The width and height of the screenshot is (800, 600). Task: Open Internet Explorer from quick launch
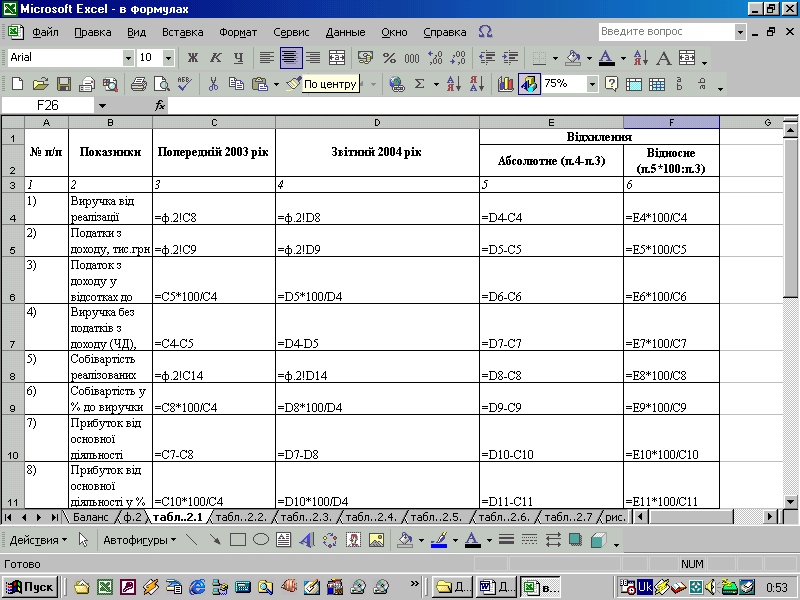(197, 587)
